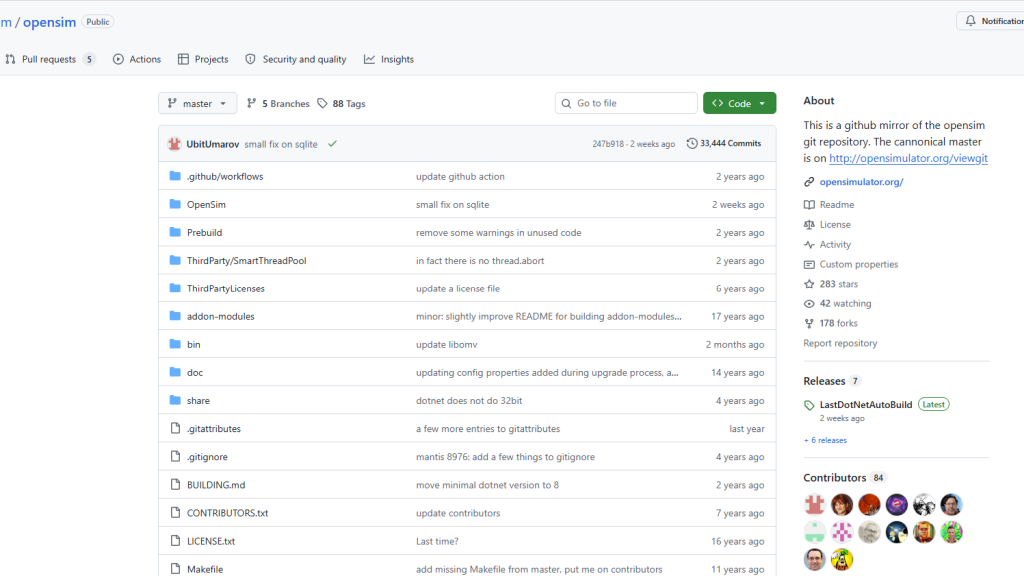
Task: Open the 33,444 Commits history
Action: pos(724,144)
